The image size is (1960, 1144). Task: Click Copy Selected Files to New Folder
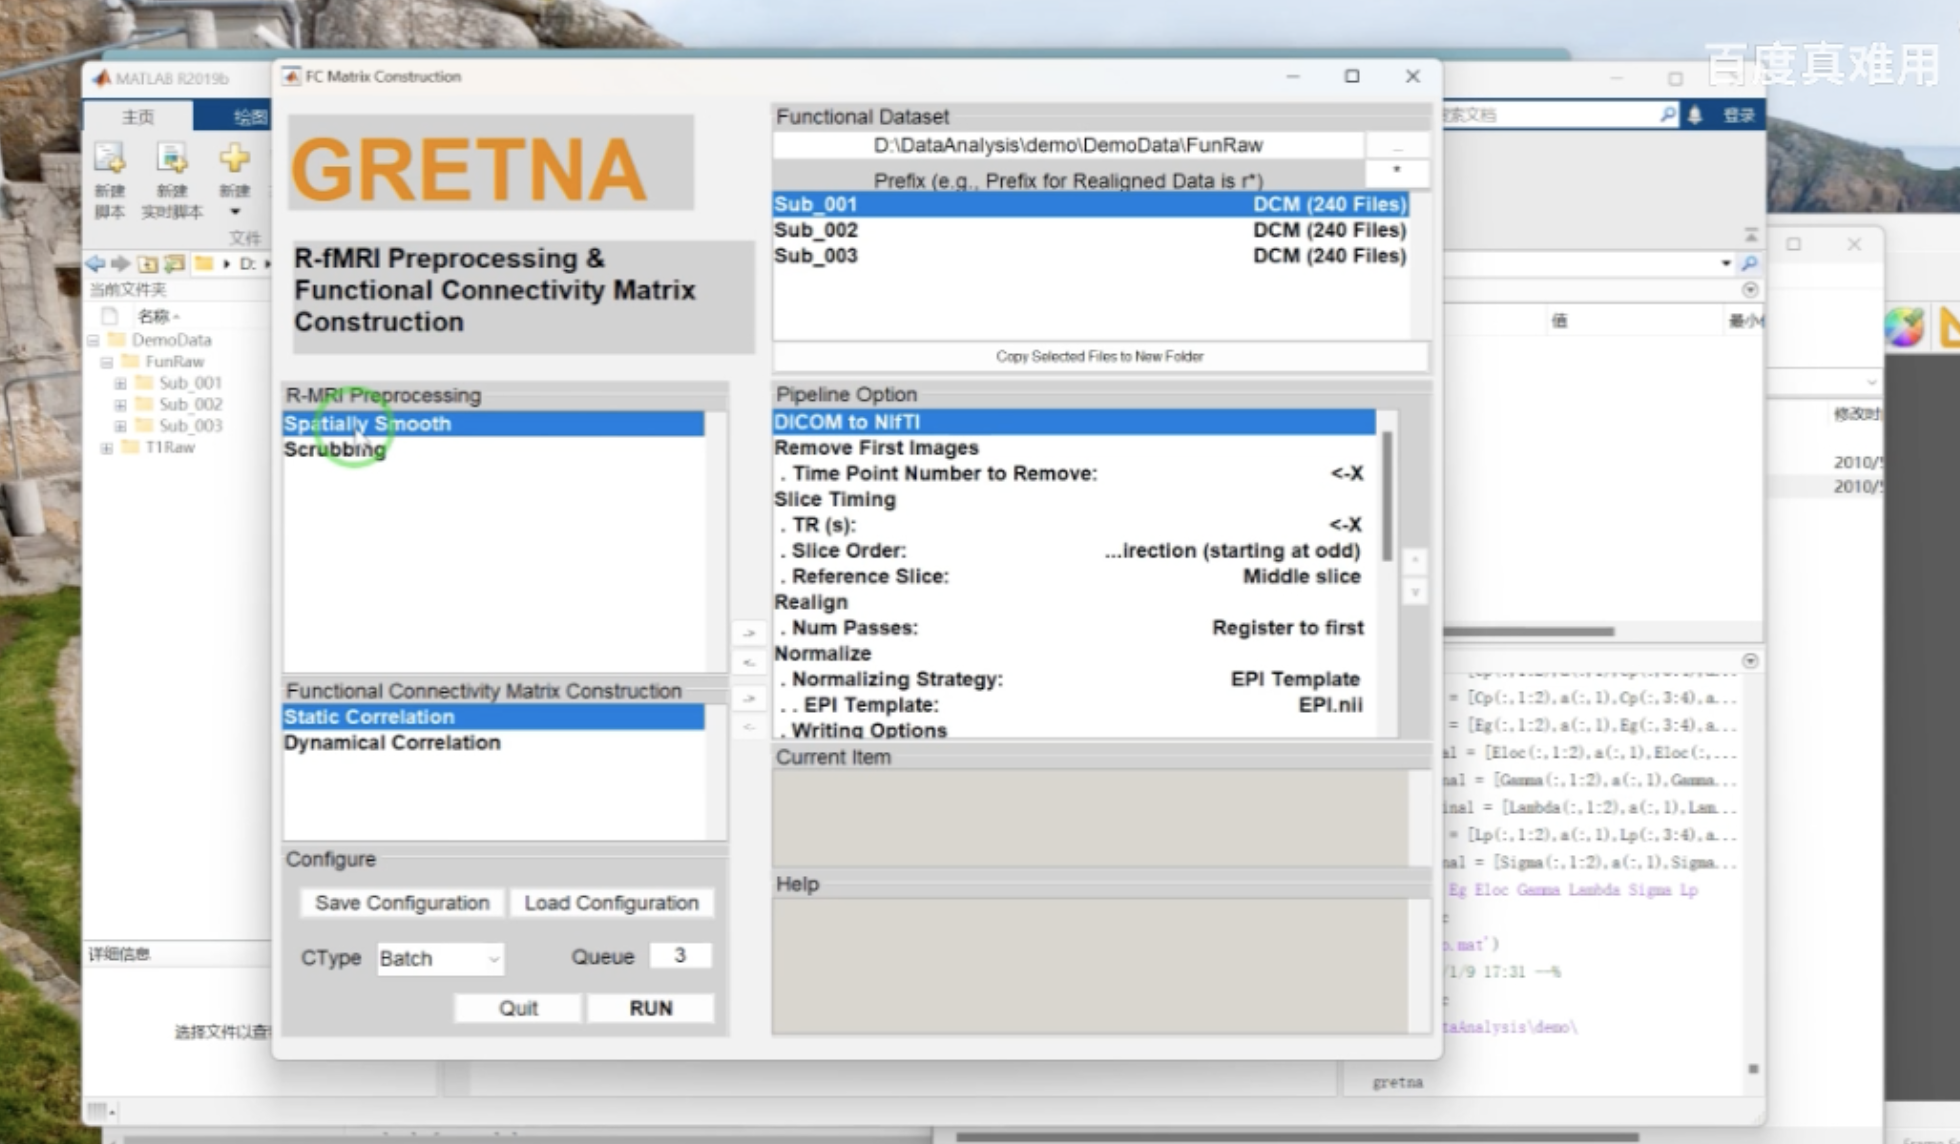pos(1100,356)
